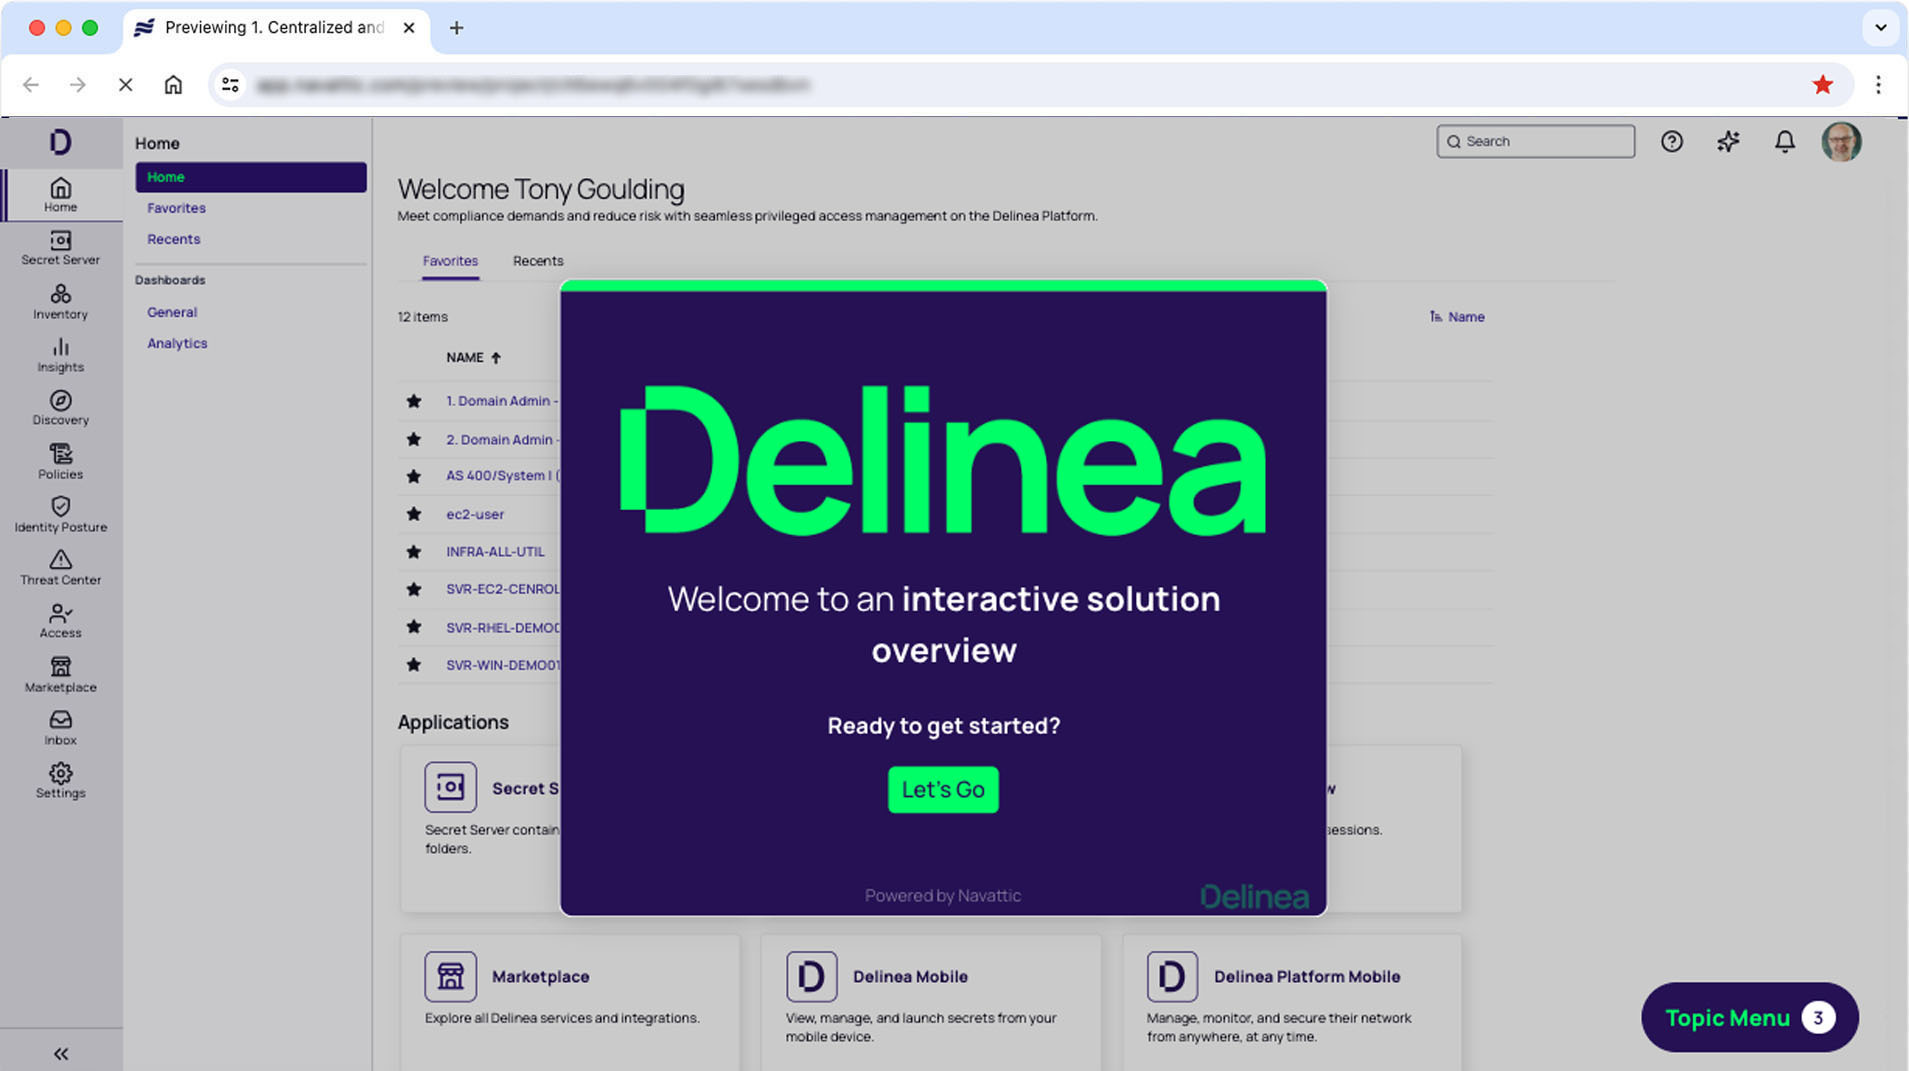Screen dimensions: 1909x1071
Task: Open the INFRA-ALL-UTIL favorite link
Action: tap(495, 552)
